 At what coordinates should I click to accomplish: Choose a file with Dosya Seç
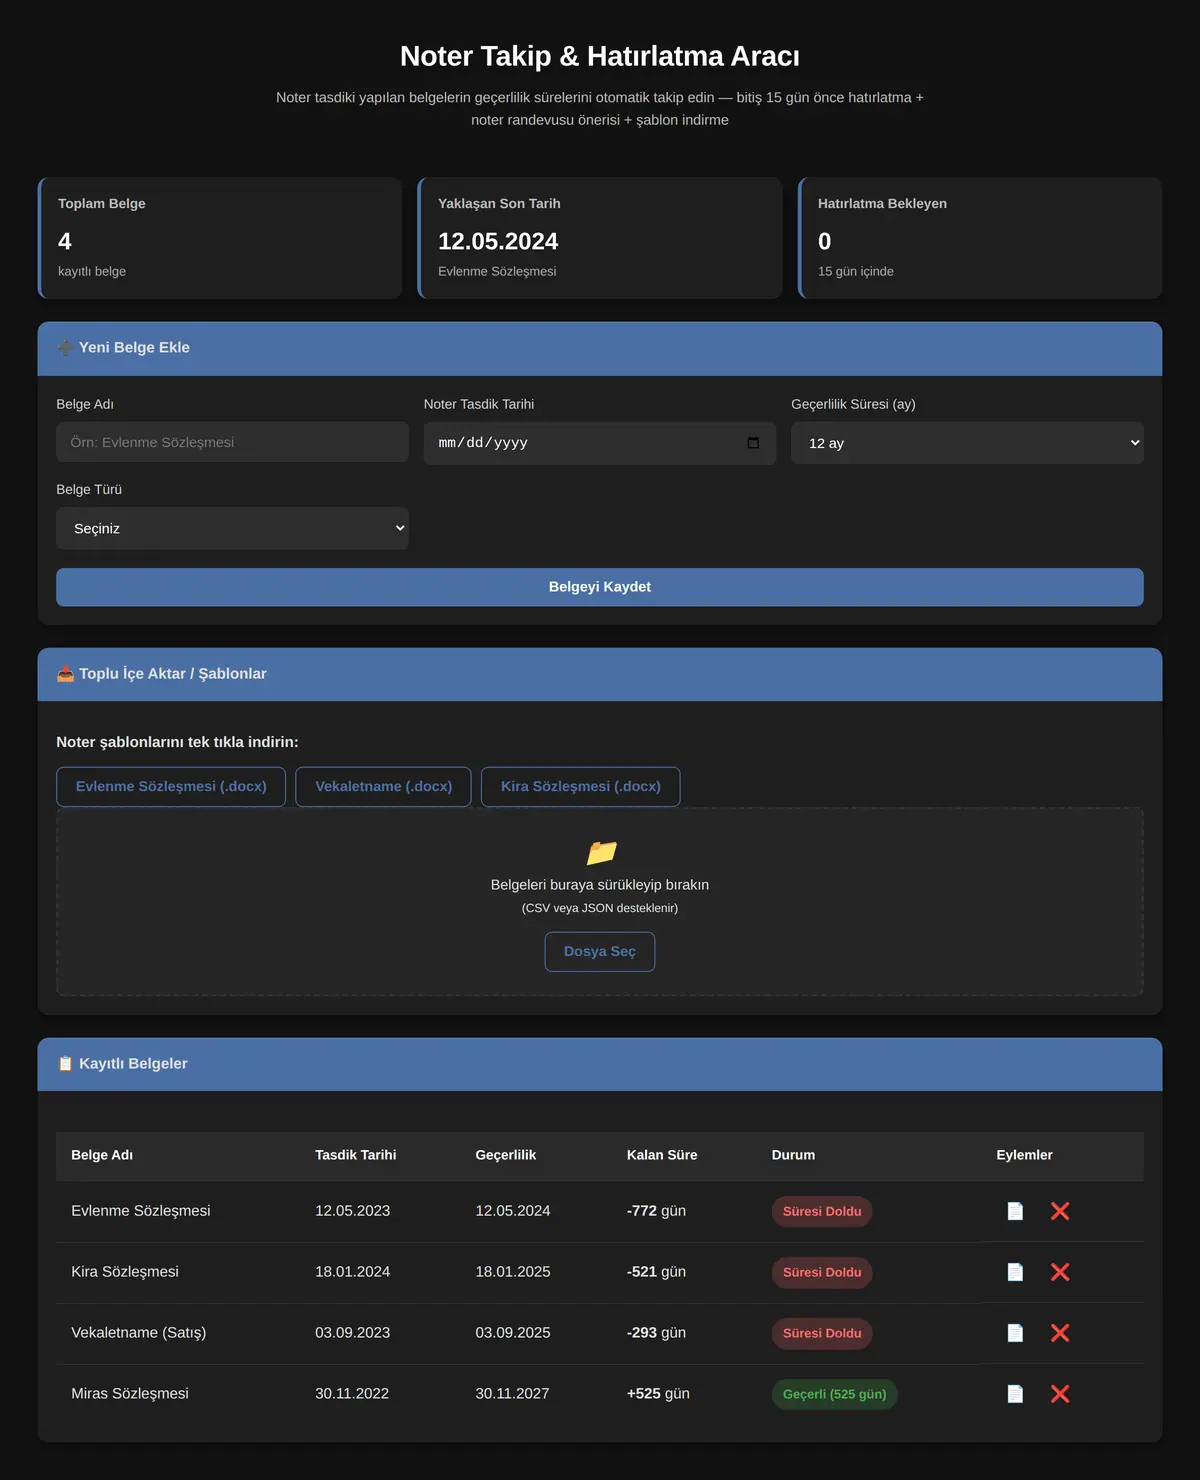point(600,952)
